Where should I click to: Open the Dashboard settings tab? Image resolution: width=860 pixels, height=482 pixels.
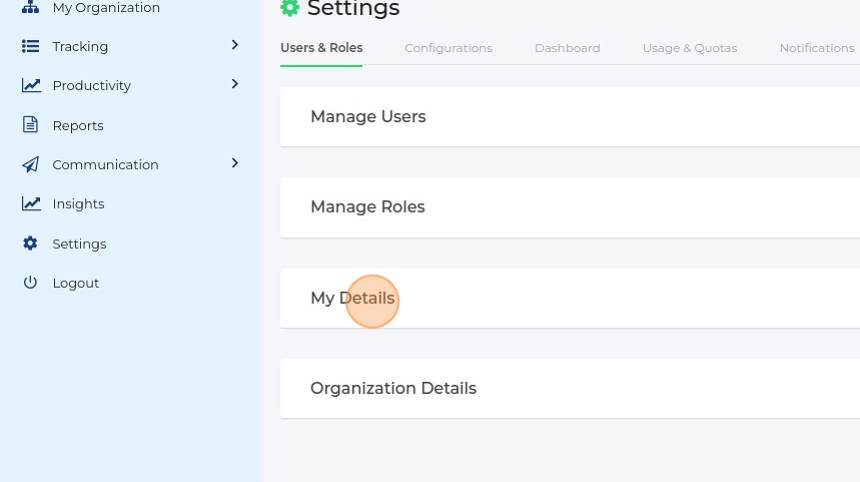coord(567,48)
